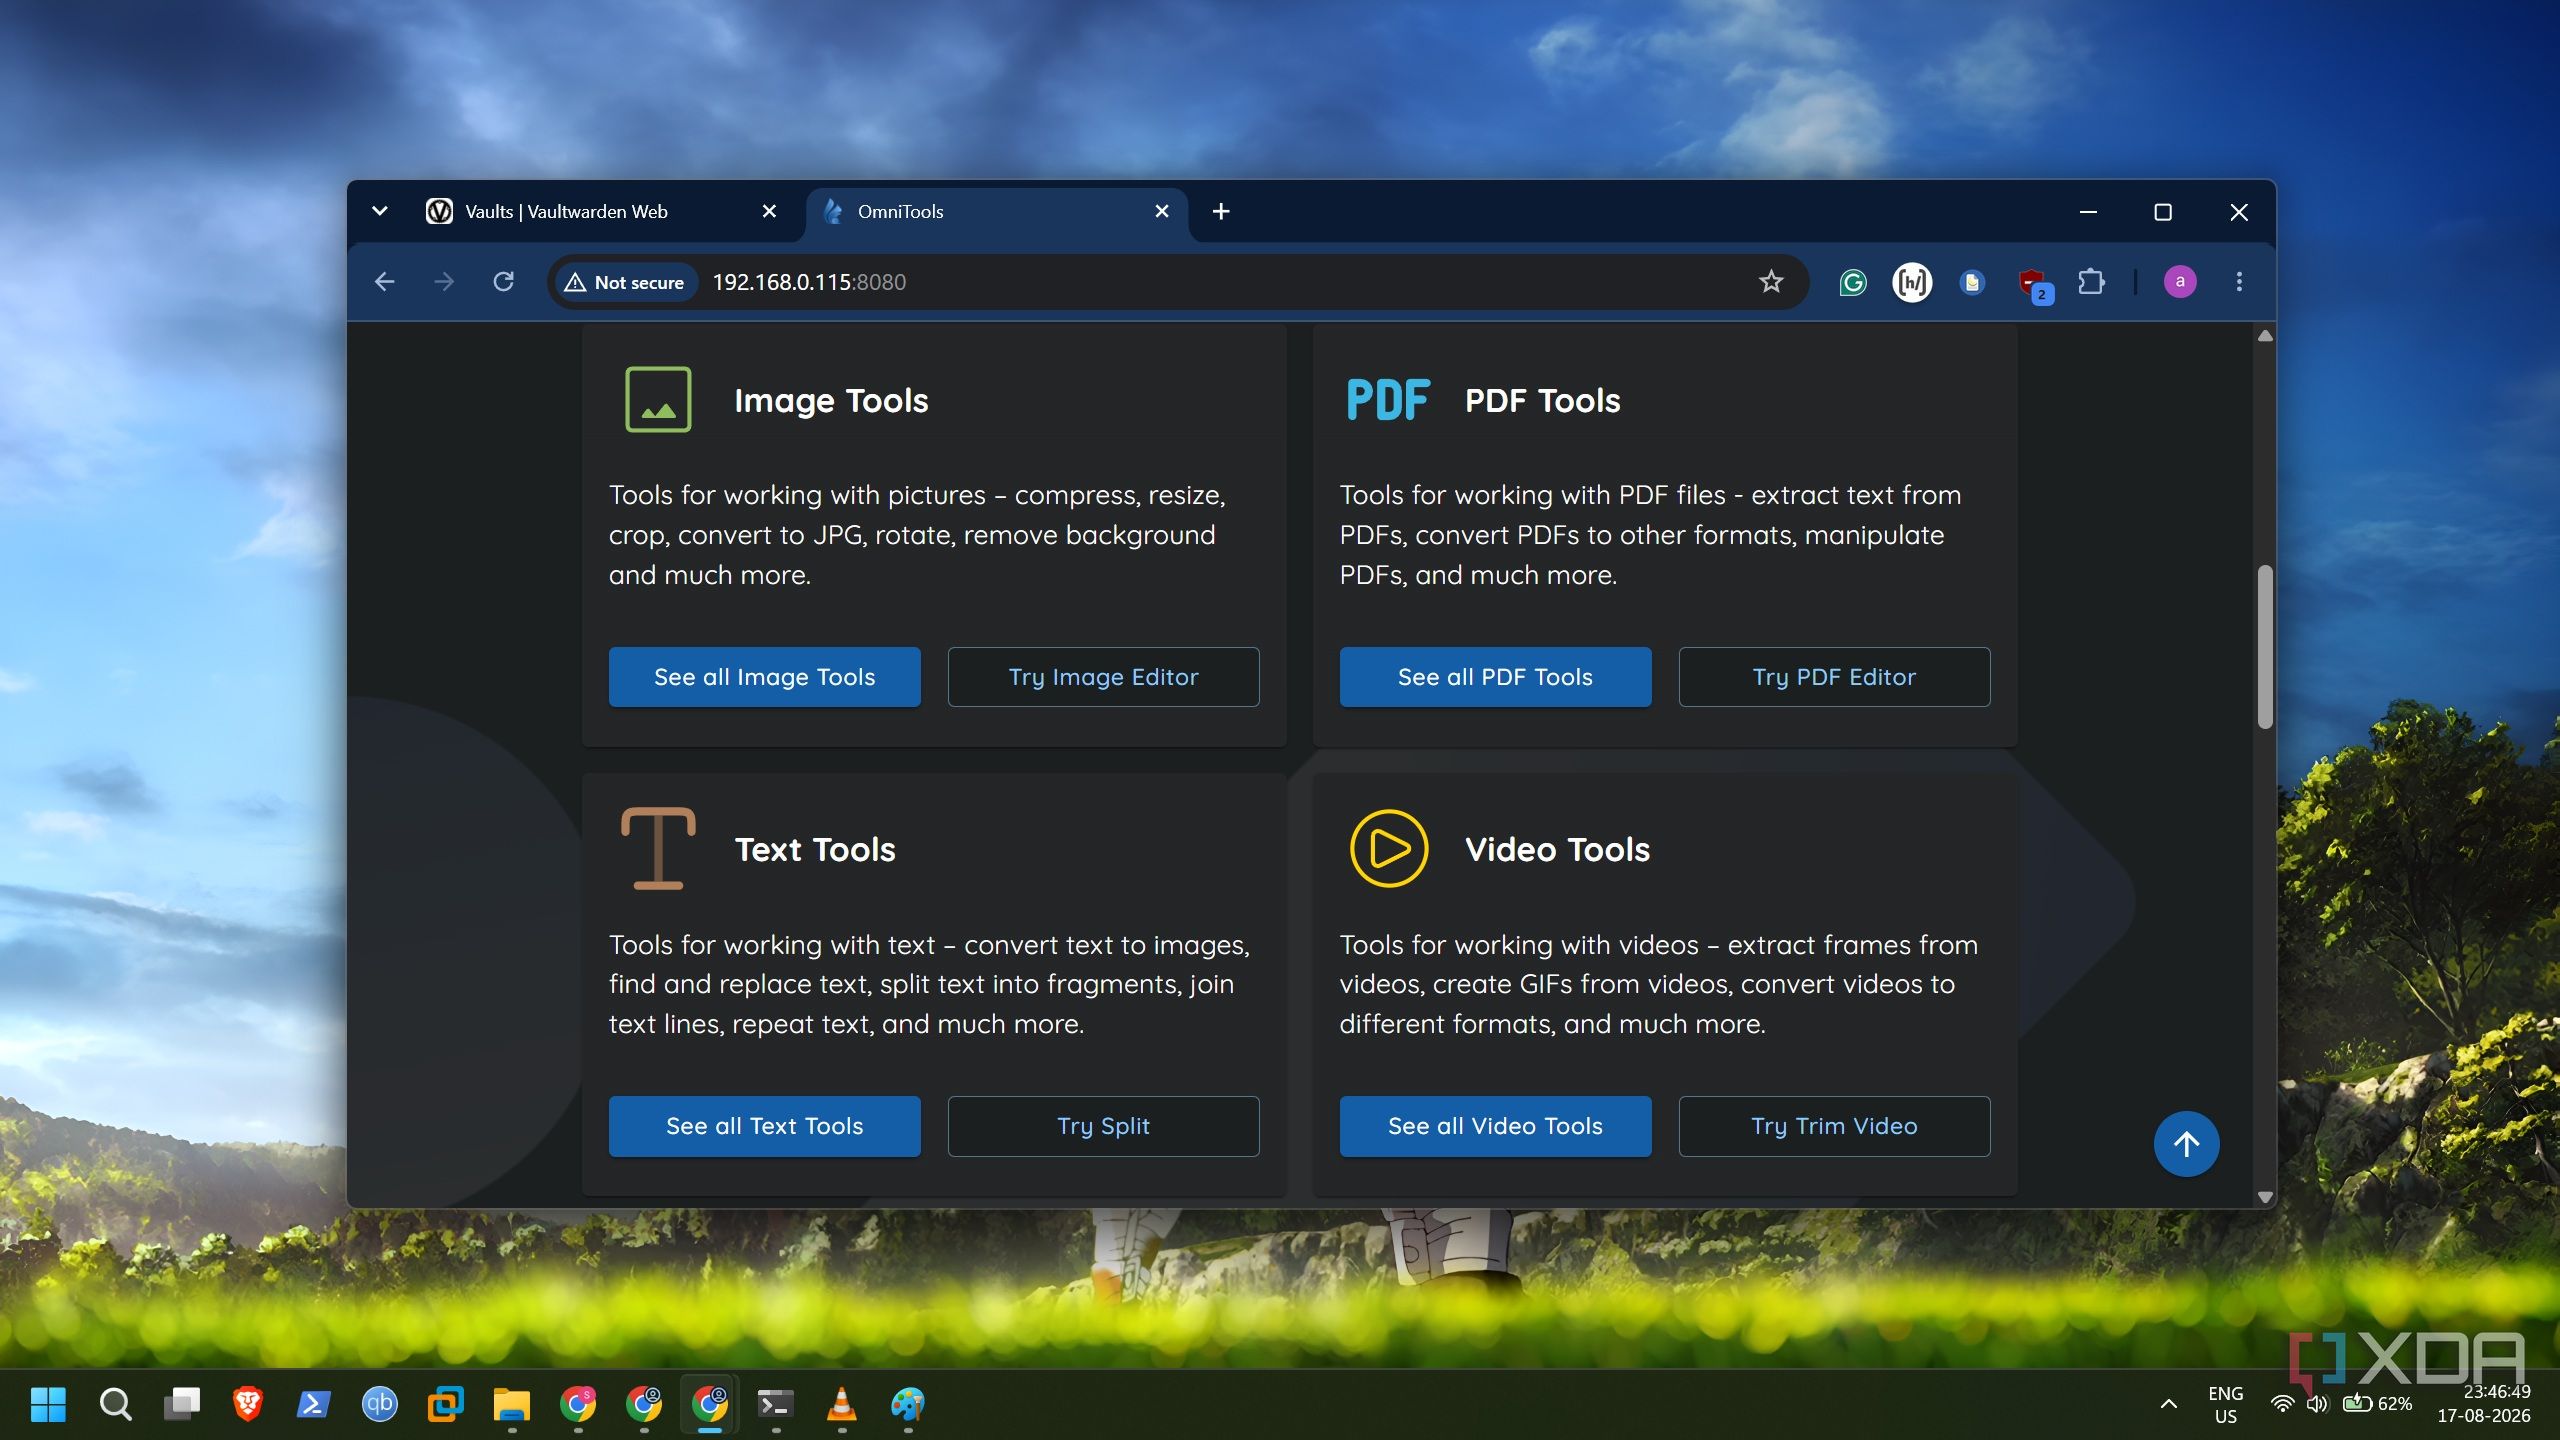Click the Video Tools play circle icon
The image size is (2560, 1440).
point(1388,848)
